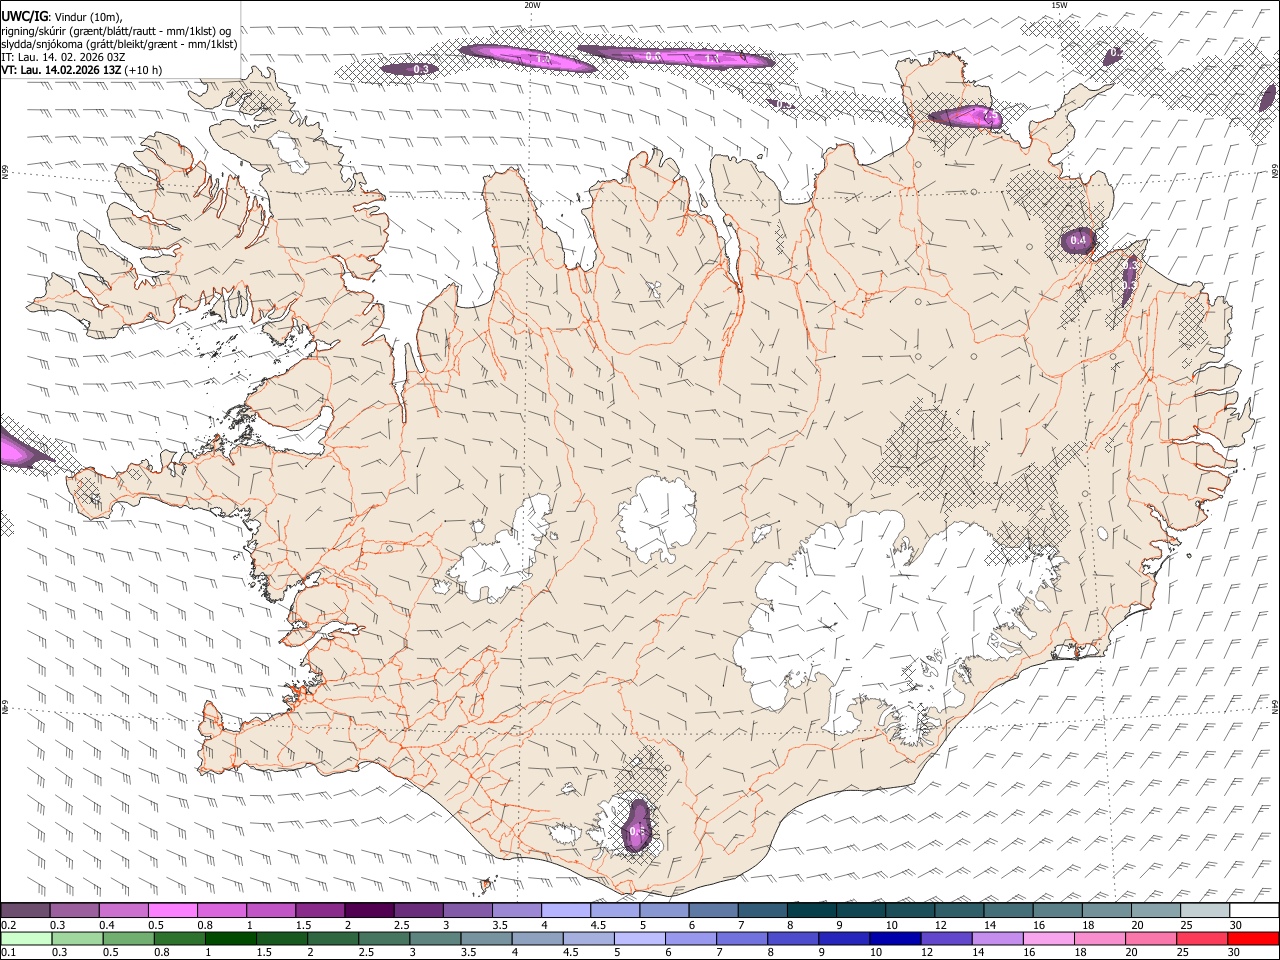Click the initial time line IT: Lau. 14. 02. 2026 03Z

(x=63, y=57)
